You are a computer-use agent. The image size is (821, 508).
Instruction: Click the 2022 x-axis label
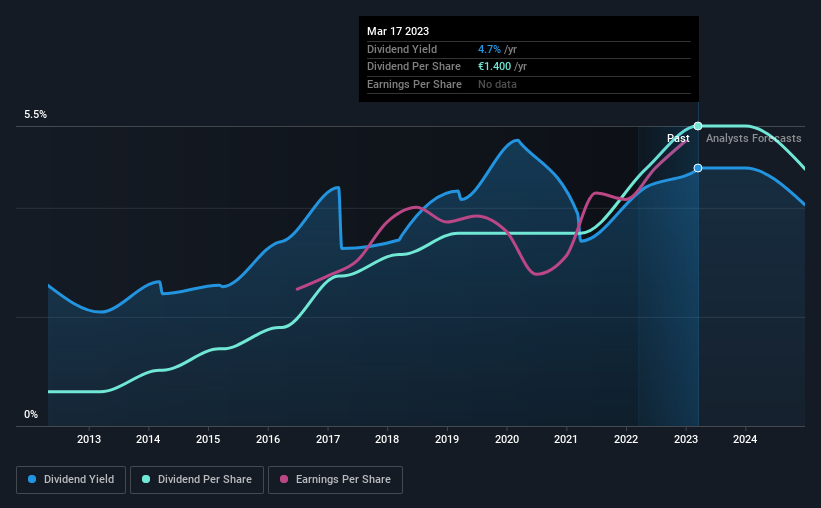626,439
